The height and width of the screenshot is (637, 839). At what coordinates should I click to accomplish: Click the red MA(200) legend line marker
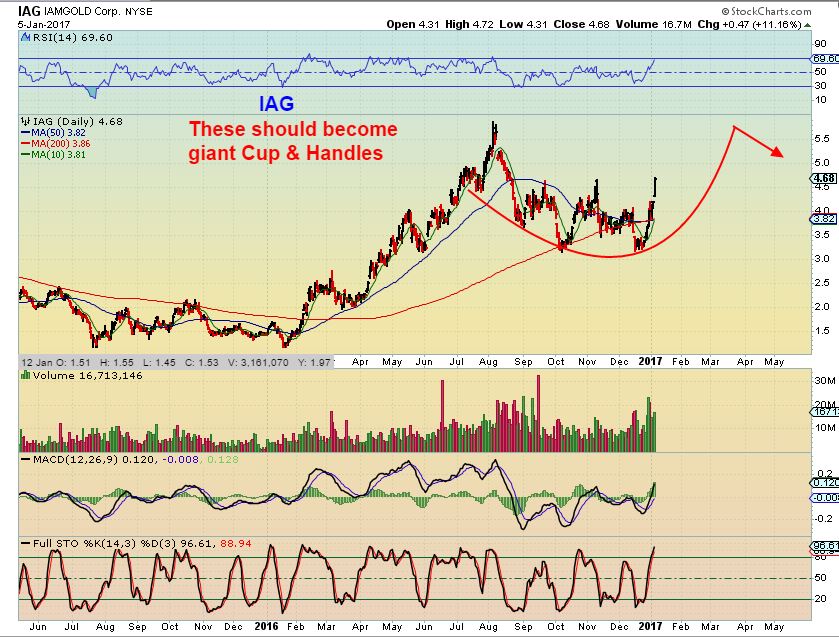[x=25, y=143]
